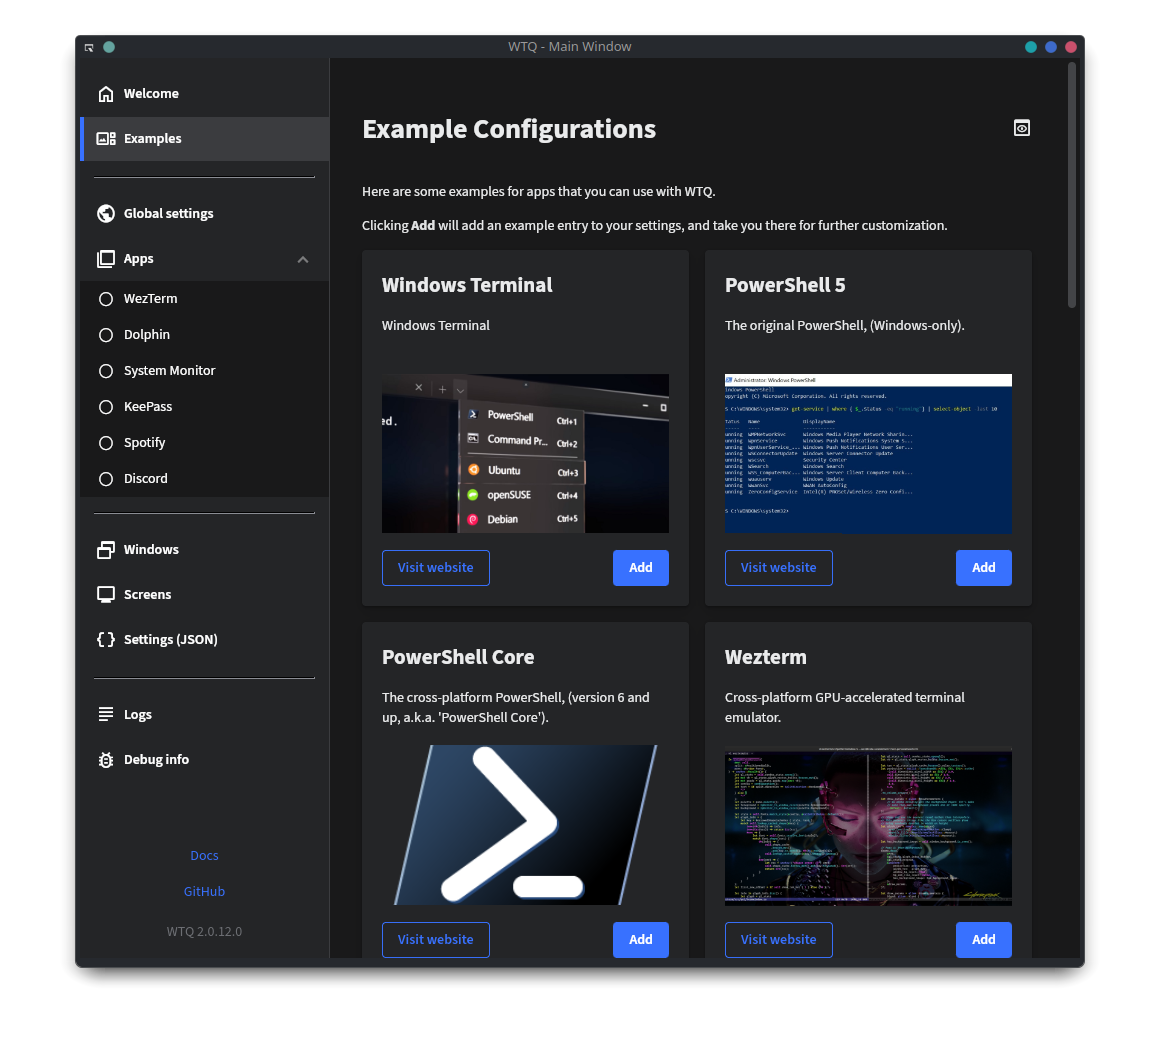This screenshot has width=1160, height=1053.
Task: Click the Debug info bug icon
Action: (x=106, y=759)
